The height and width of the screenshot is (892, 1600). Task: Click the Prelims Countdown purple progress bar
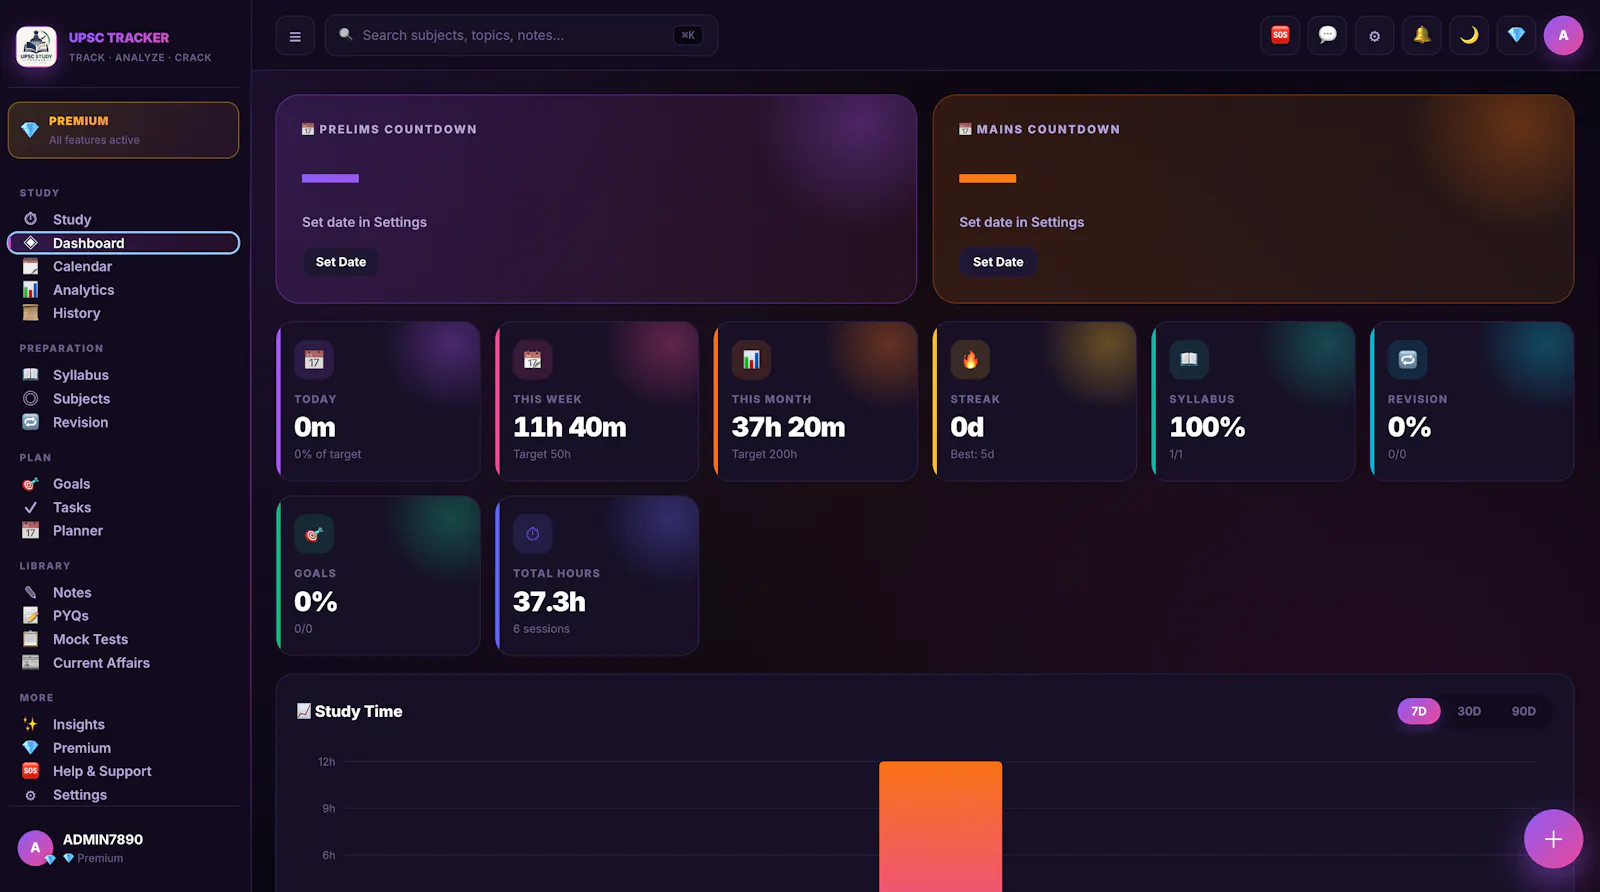tap(330, 179)
